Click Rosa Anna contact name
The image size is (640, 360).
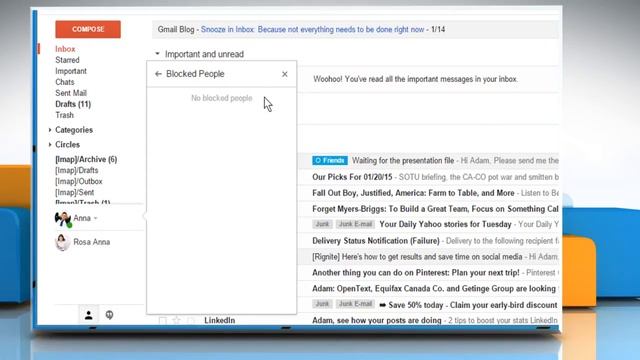92,242
